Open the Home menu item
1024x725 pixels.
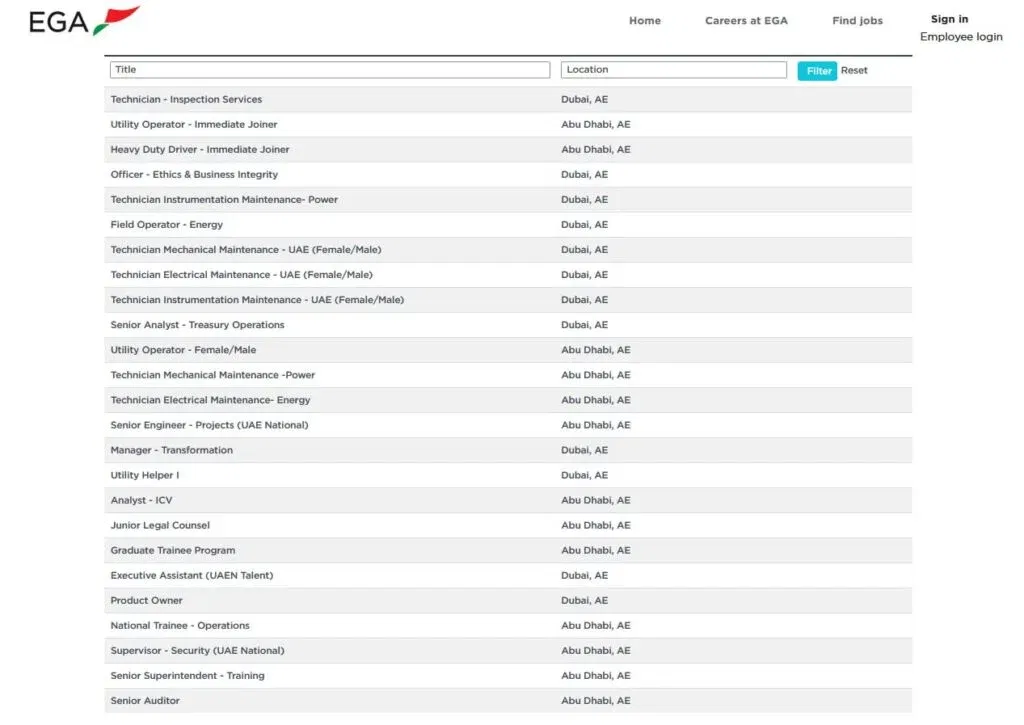point(644,21)
